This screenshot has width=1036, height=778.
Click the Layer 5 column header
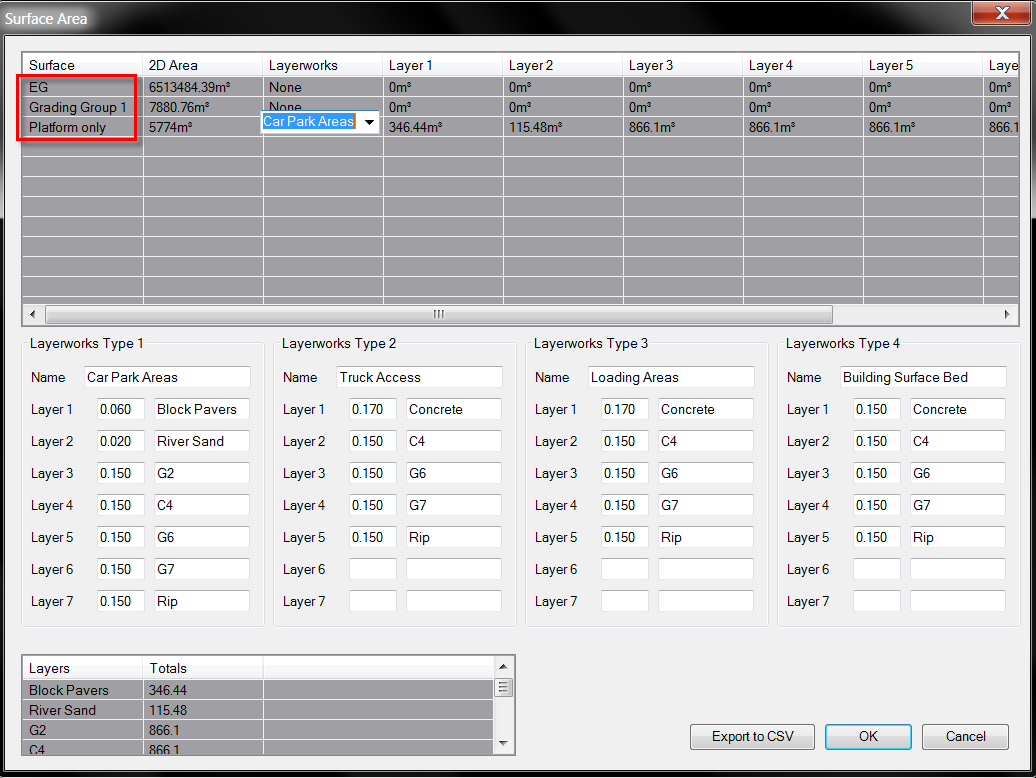(x=923, y=65)
